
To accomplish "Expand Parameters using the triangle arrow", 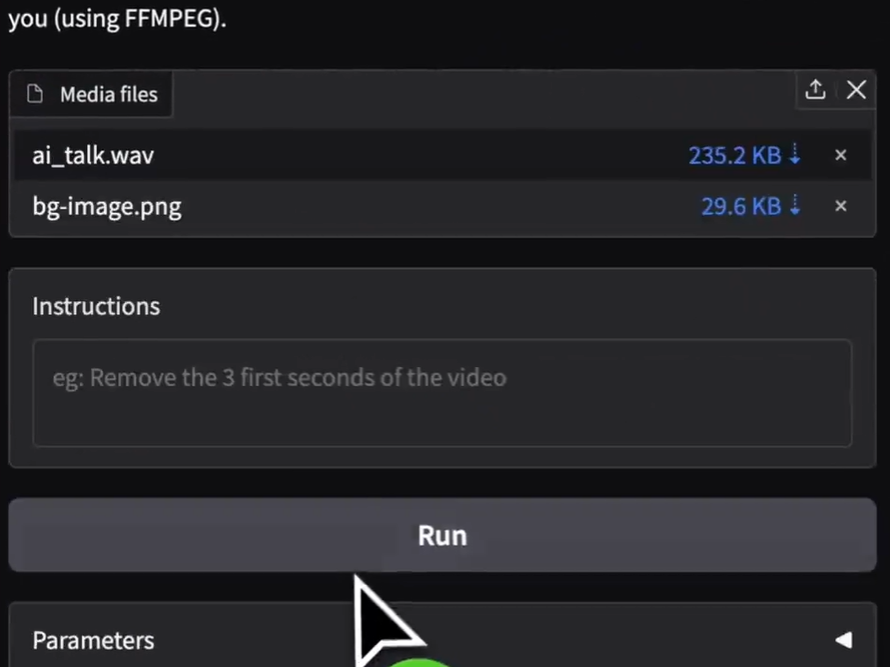I will coord(843,640).
